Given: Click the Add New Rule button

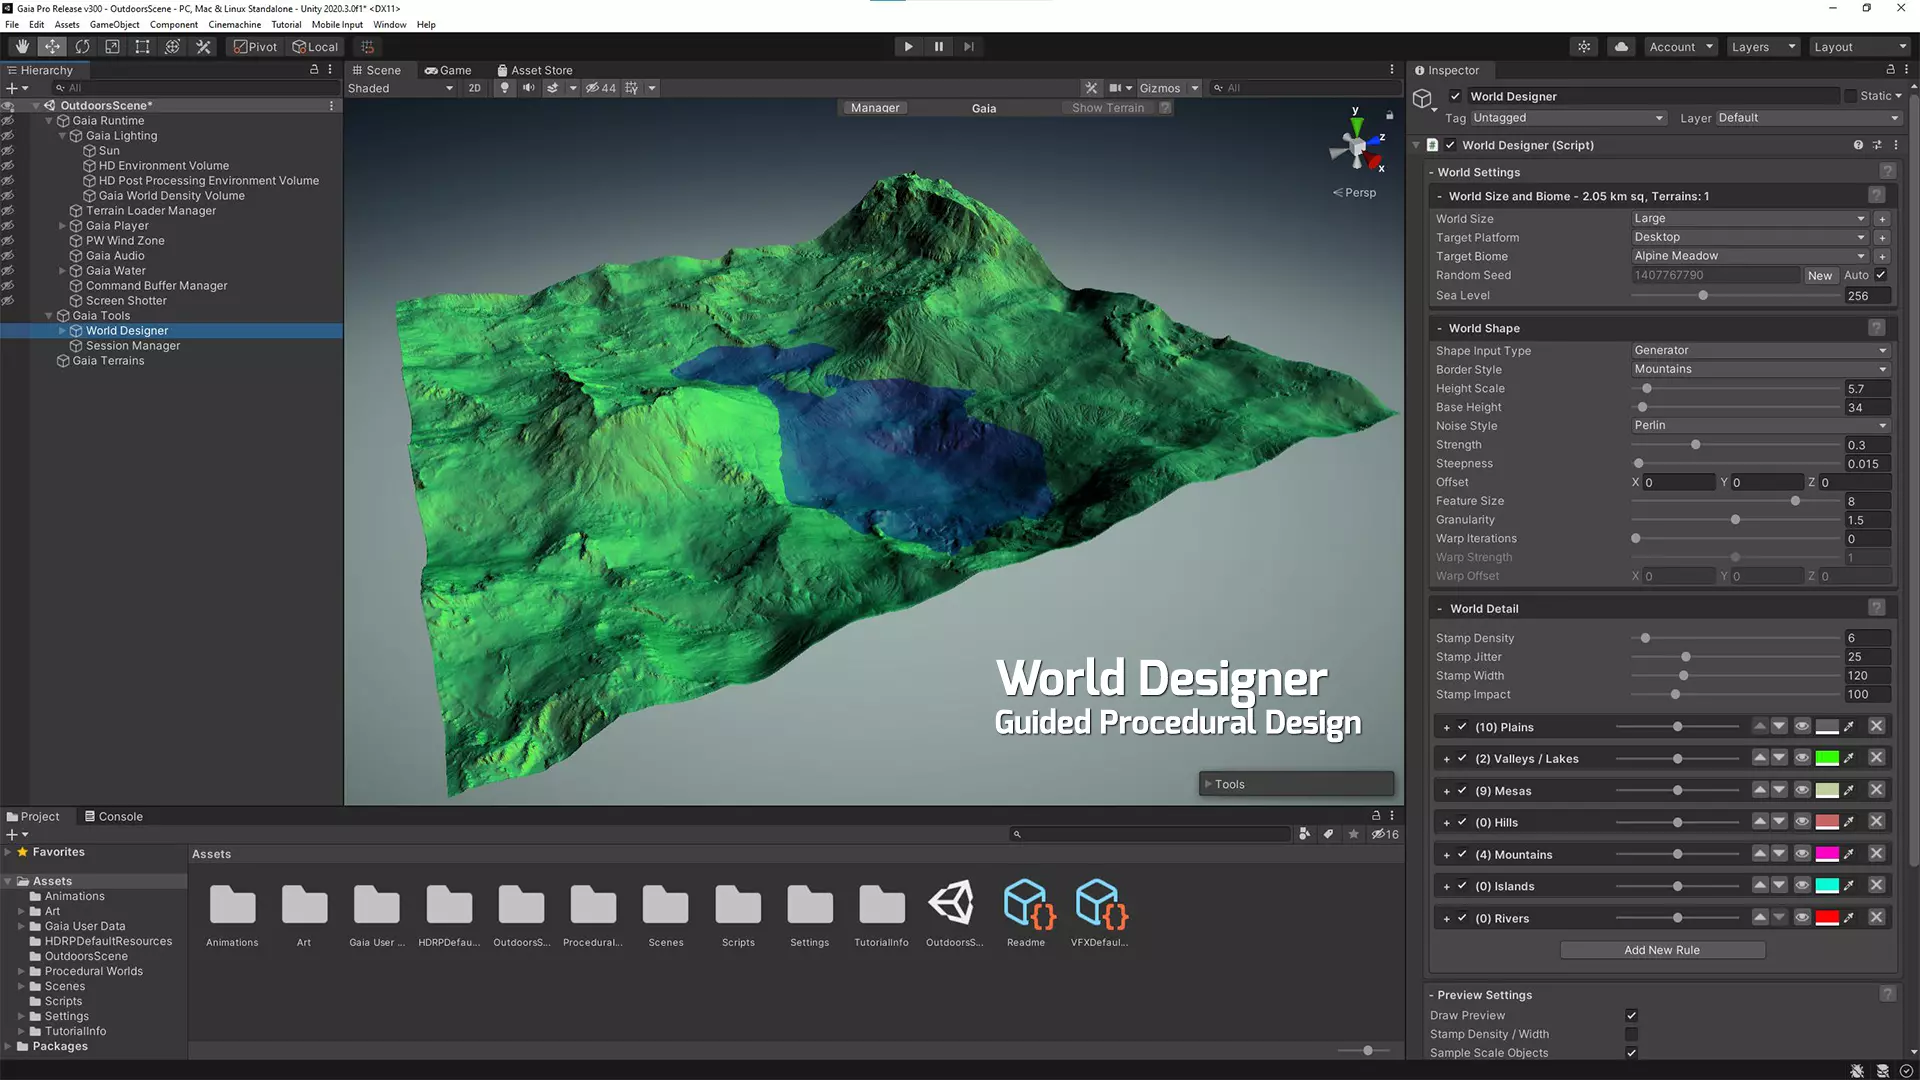Looking at the screenshot, I should pyautogui.click(x=1662, y=949).
